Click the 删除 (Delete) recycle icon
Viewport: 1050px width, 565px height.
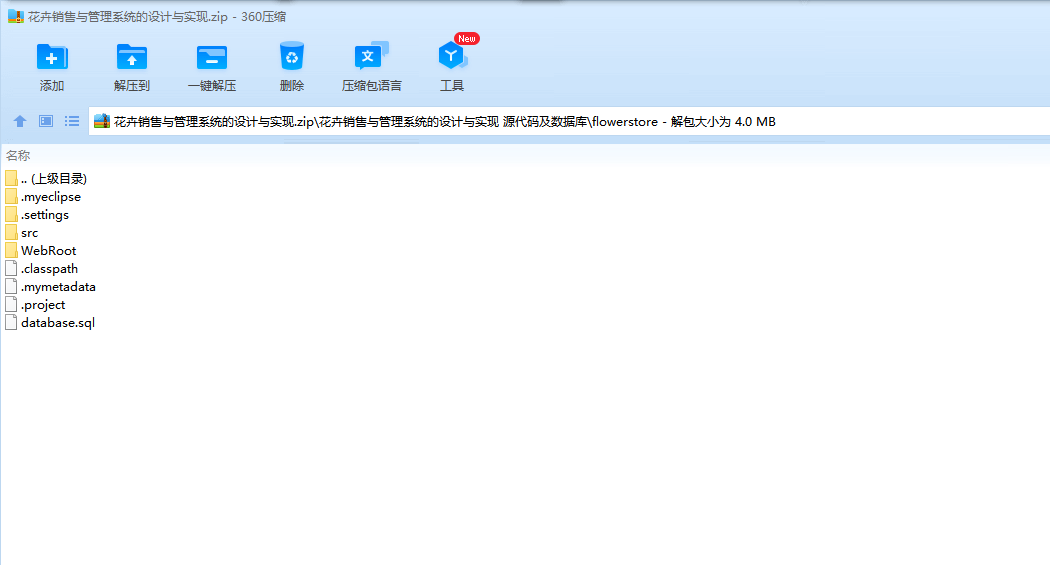[292, 57]
